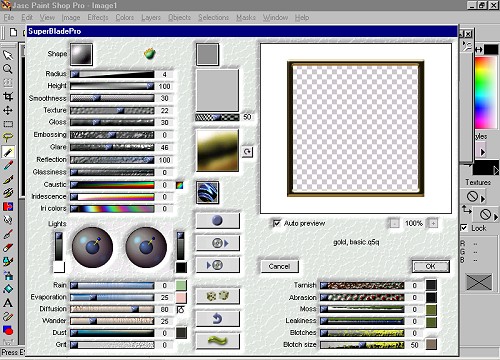Click the Caustic color cube icon

tap(180, 185)
